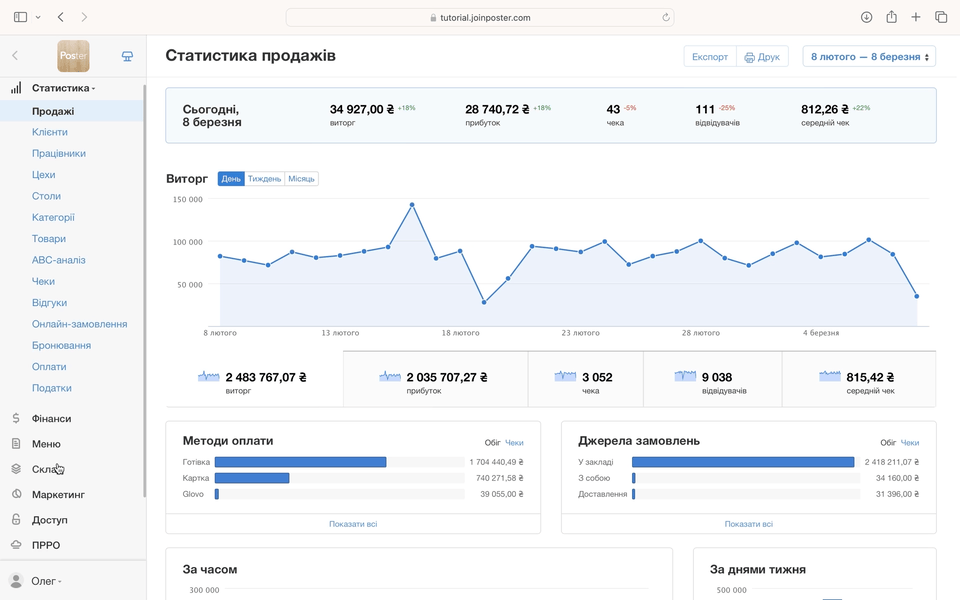960x600 pixels.
Task: Select День view for revenue chart
Action: tap(231, 179)
